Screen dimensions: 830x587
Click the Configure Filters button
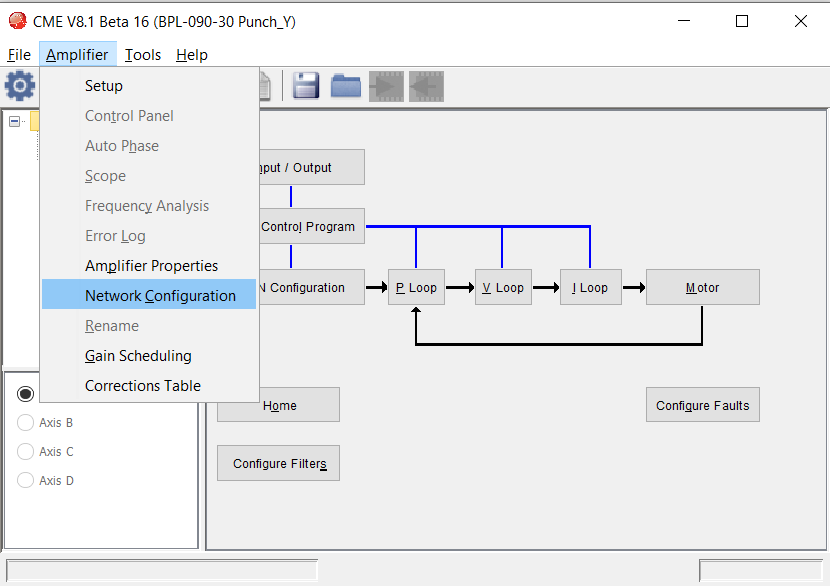[278, 463]
